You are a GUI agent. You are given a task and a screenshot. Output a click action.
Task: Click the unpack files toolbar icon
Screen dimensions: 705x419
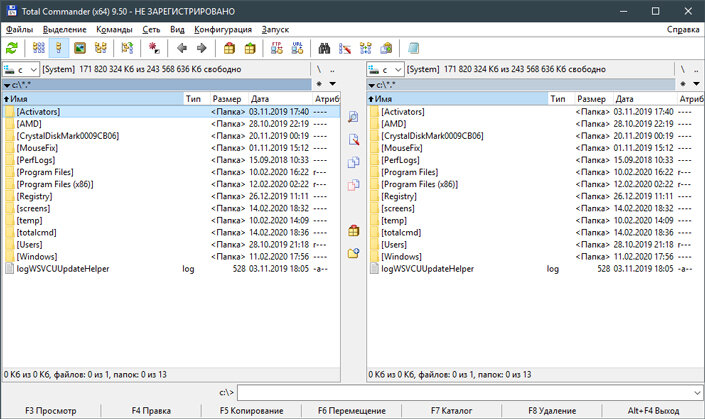250,48
